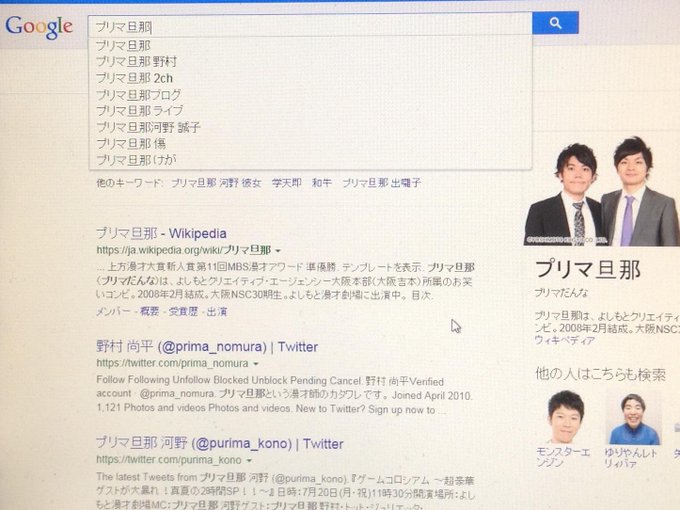The height and width of the screenshot is (510, 680).
Task: Click the knowledge panel title プリマ旦那
Action: click(588, 270)
